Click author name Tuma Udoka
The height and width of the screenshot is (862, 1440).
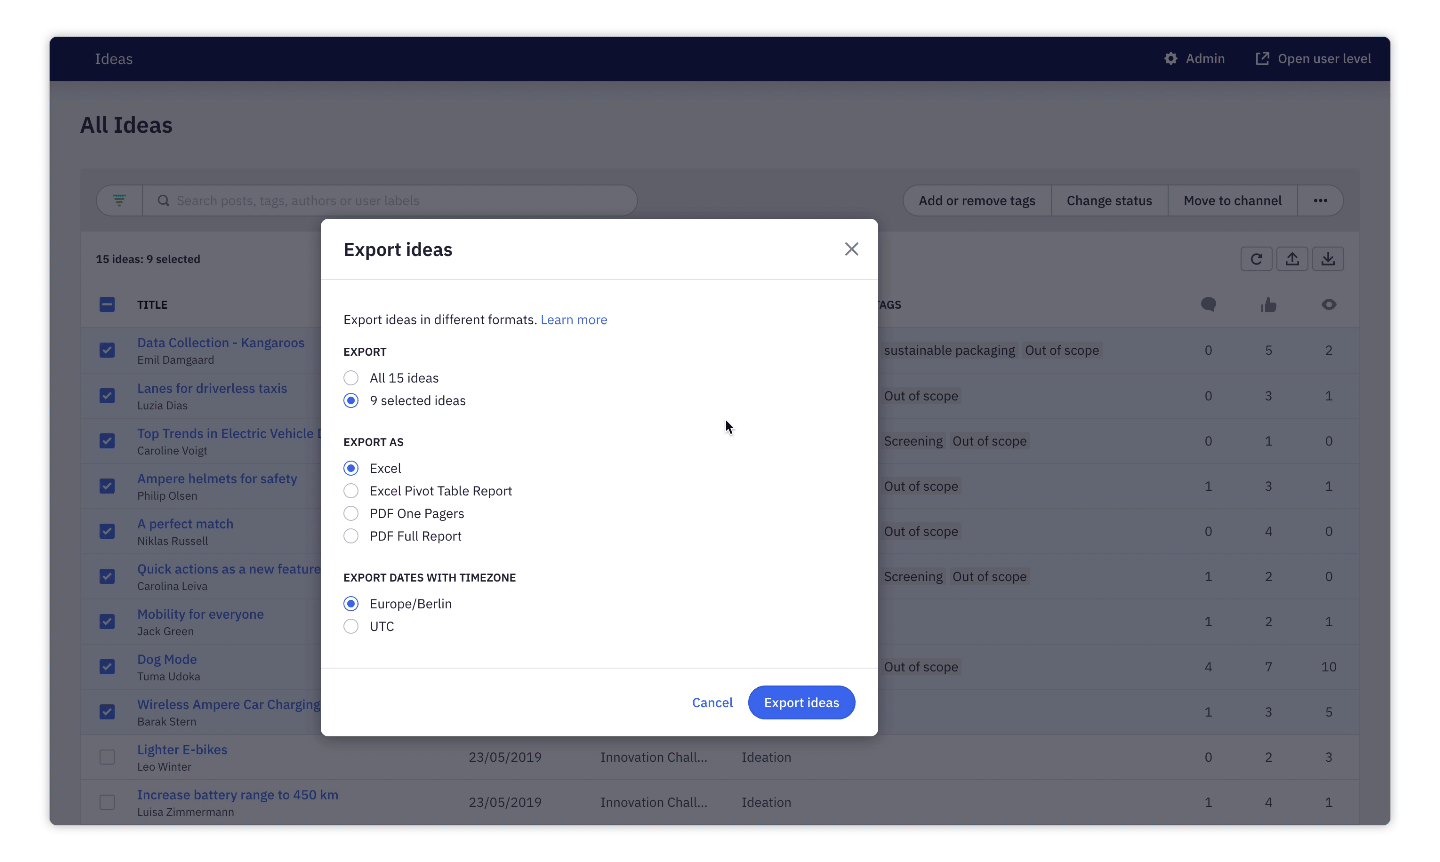(168, 677)
